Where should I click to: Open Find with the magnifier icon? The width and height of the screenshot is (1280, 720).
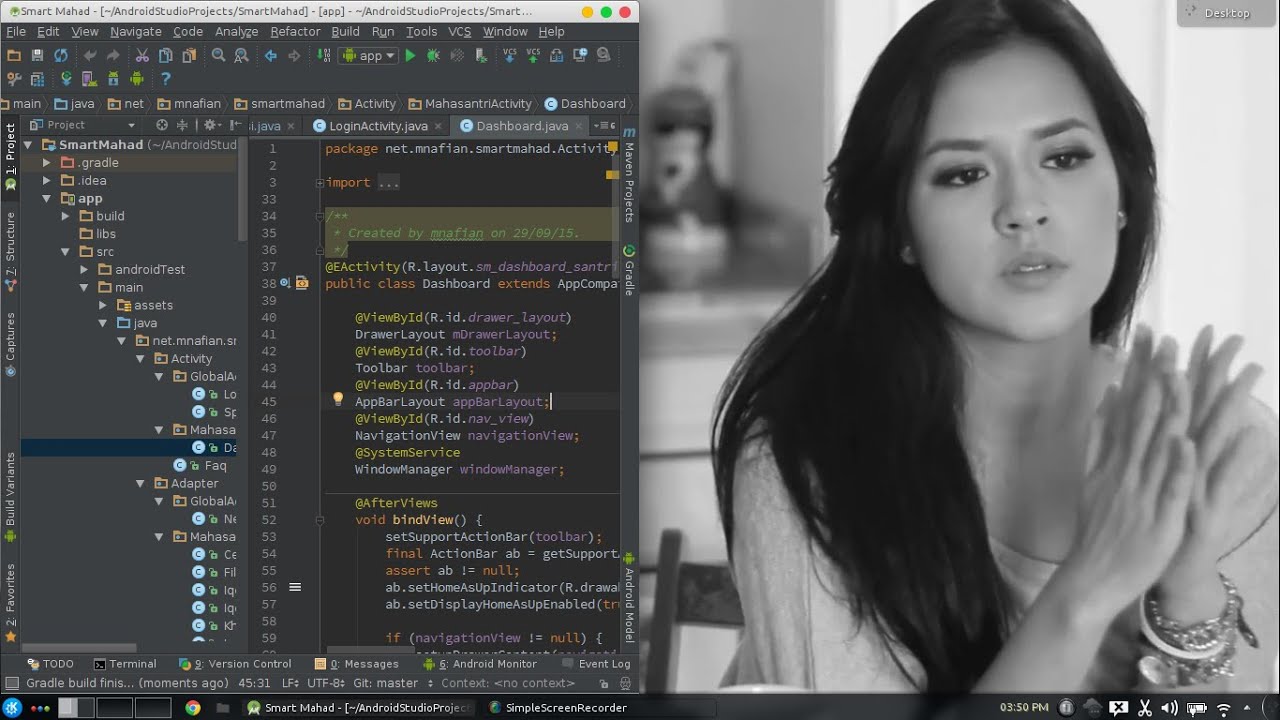pos(218,56)
